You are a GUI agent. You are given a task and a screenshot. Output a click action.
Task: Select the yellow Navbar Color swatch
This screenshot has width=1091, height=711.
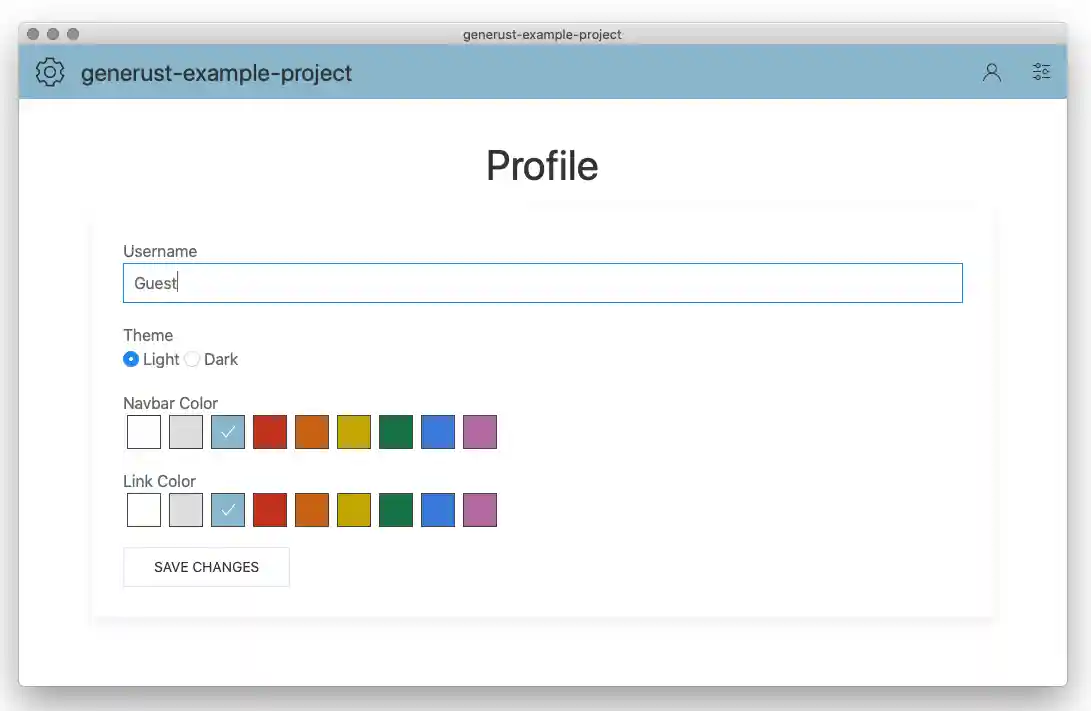click(x=353, y=432)
